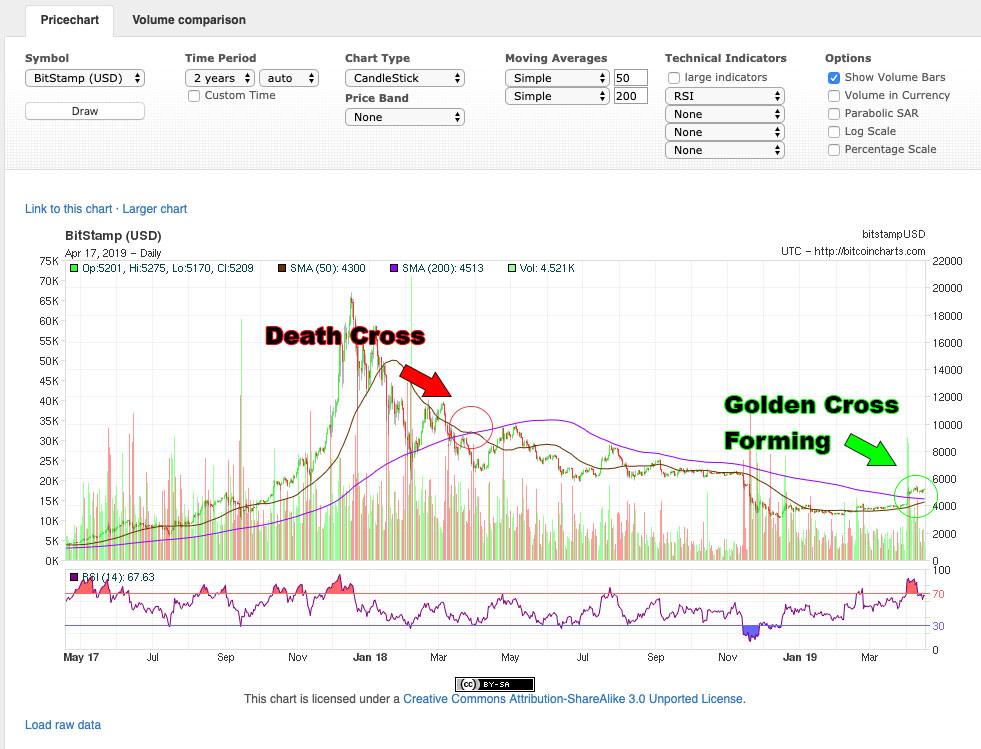Enable the Log Scale checkbox
Image resolution: width=981 pixels, height=749 pixels.
coord(834,132)
